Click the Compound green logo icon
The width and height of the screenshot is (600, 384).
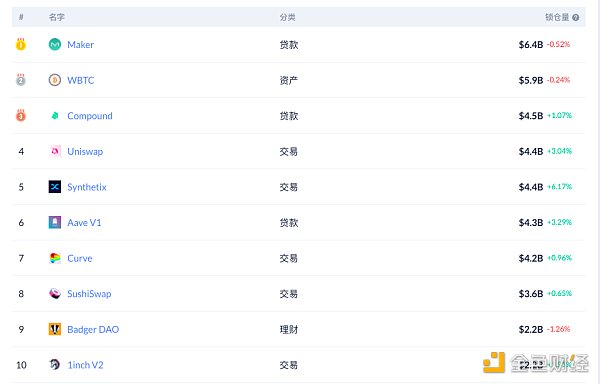point(55,116)
